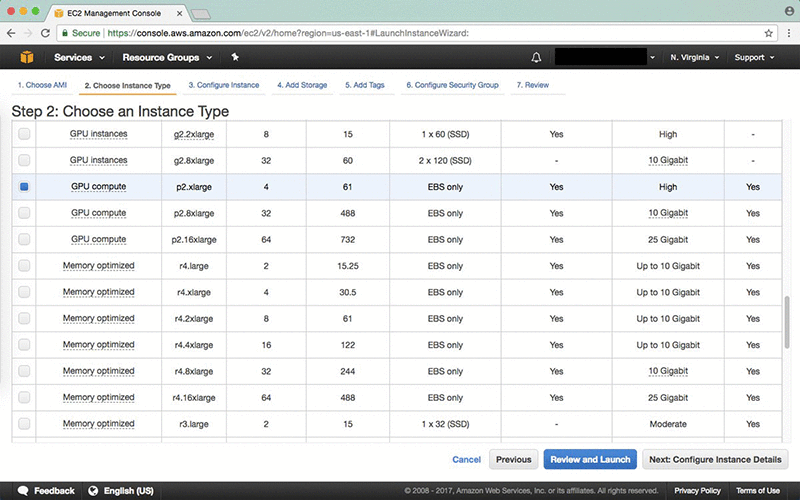Click 25 Gigabit in p2.16xlarge row
The height and width of the screenshot is (500, 800).
[x=668, y=239]
